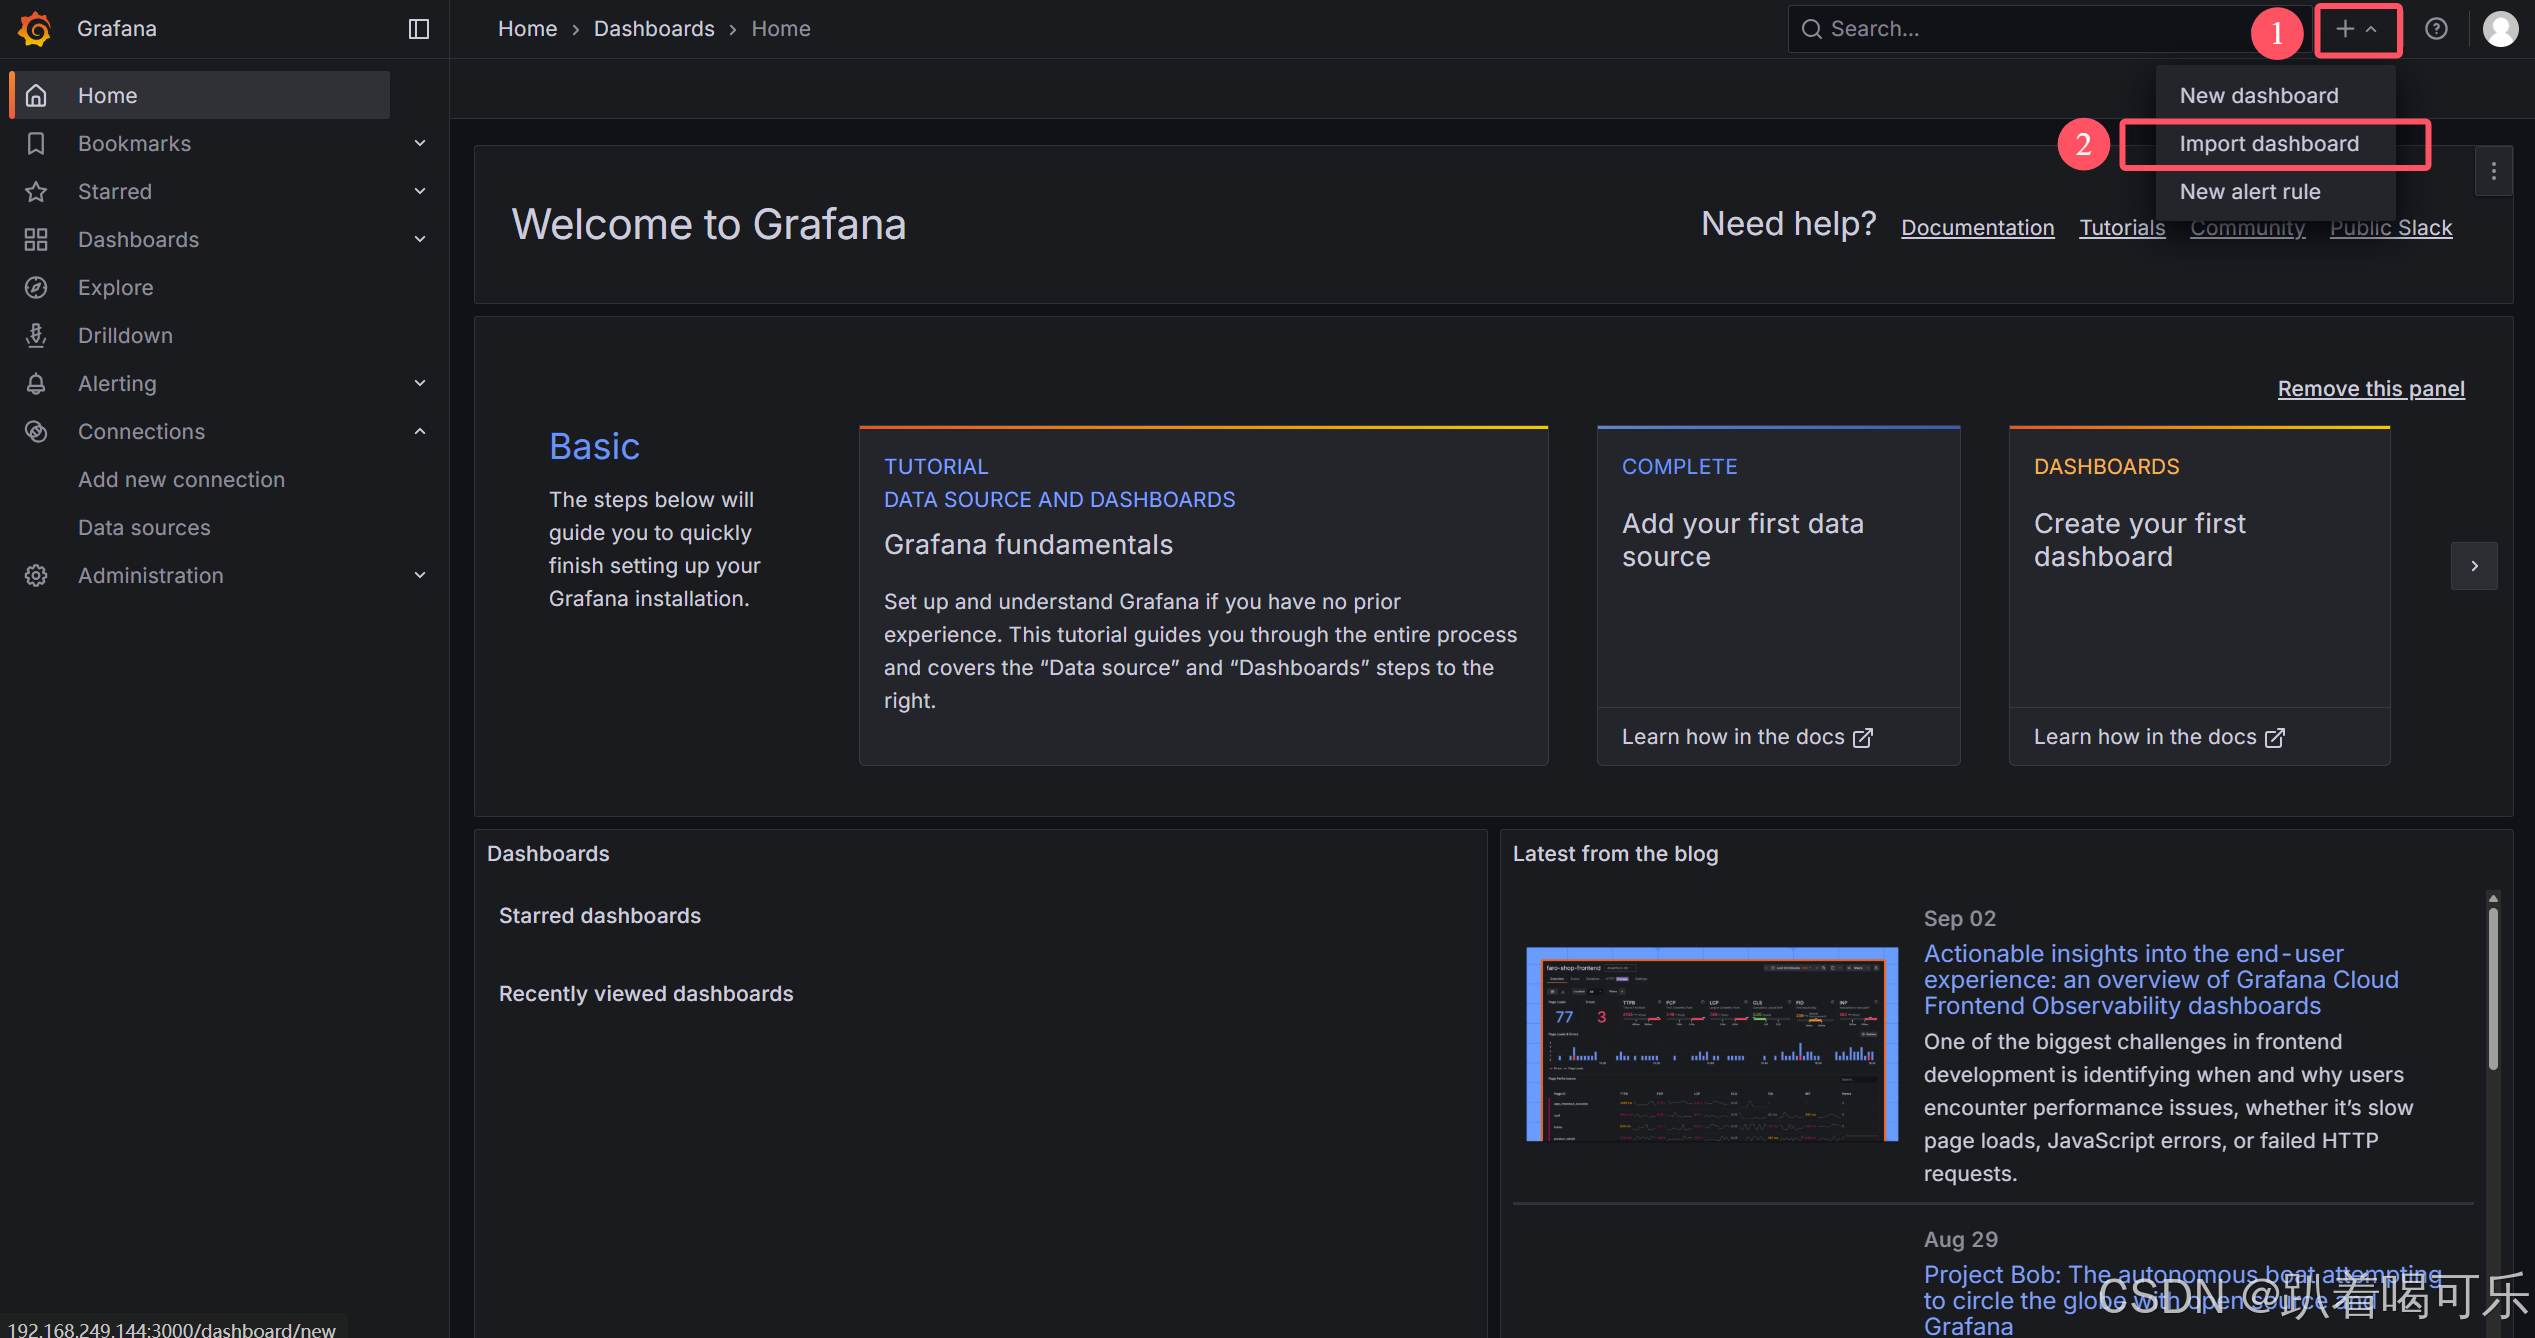Open Actionable insights blog article title
The width and height of the screenshot is (2535, 1338).
click(x=2161, y=979)
